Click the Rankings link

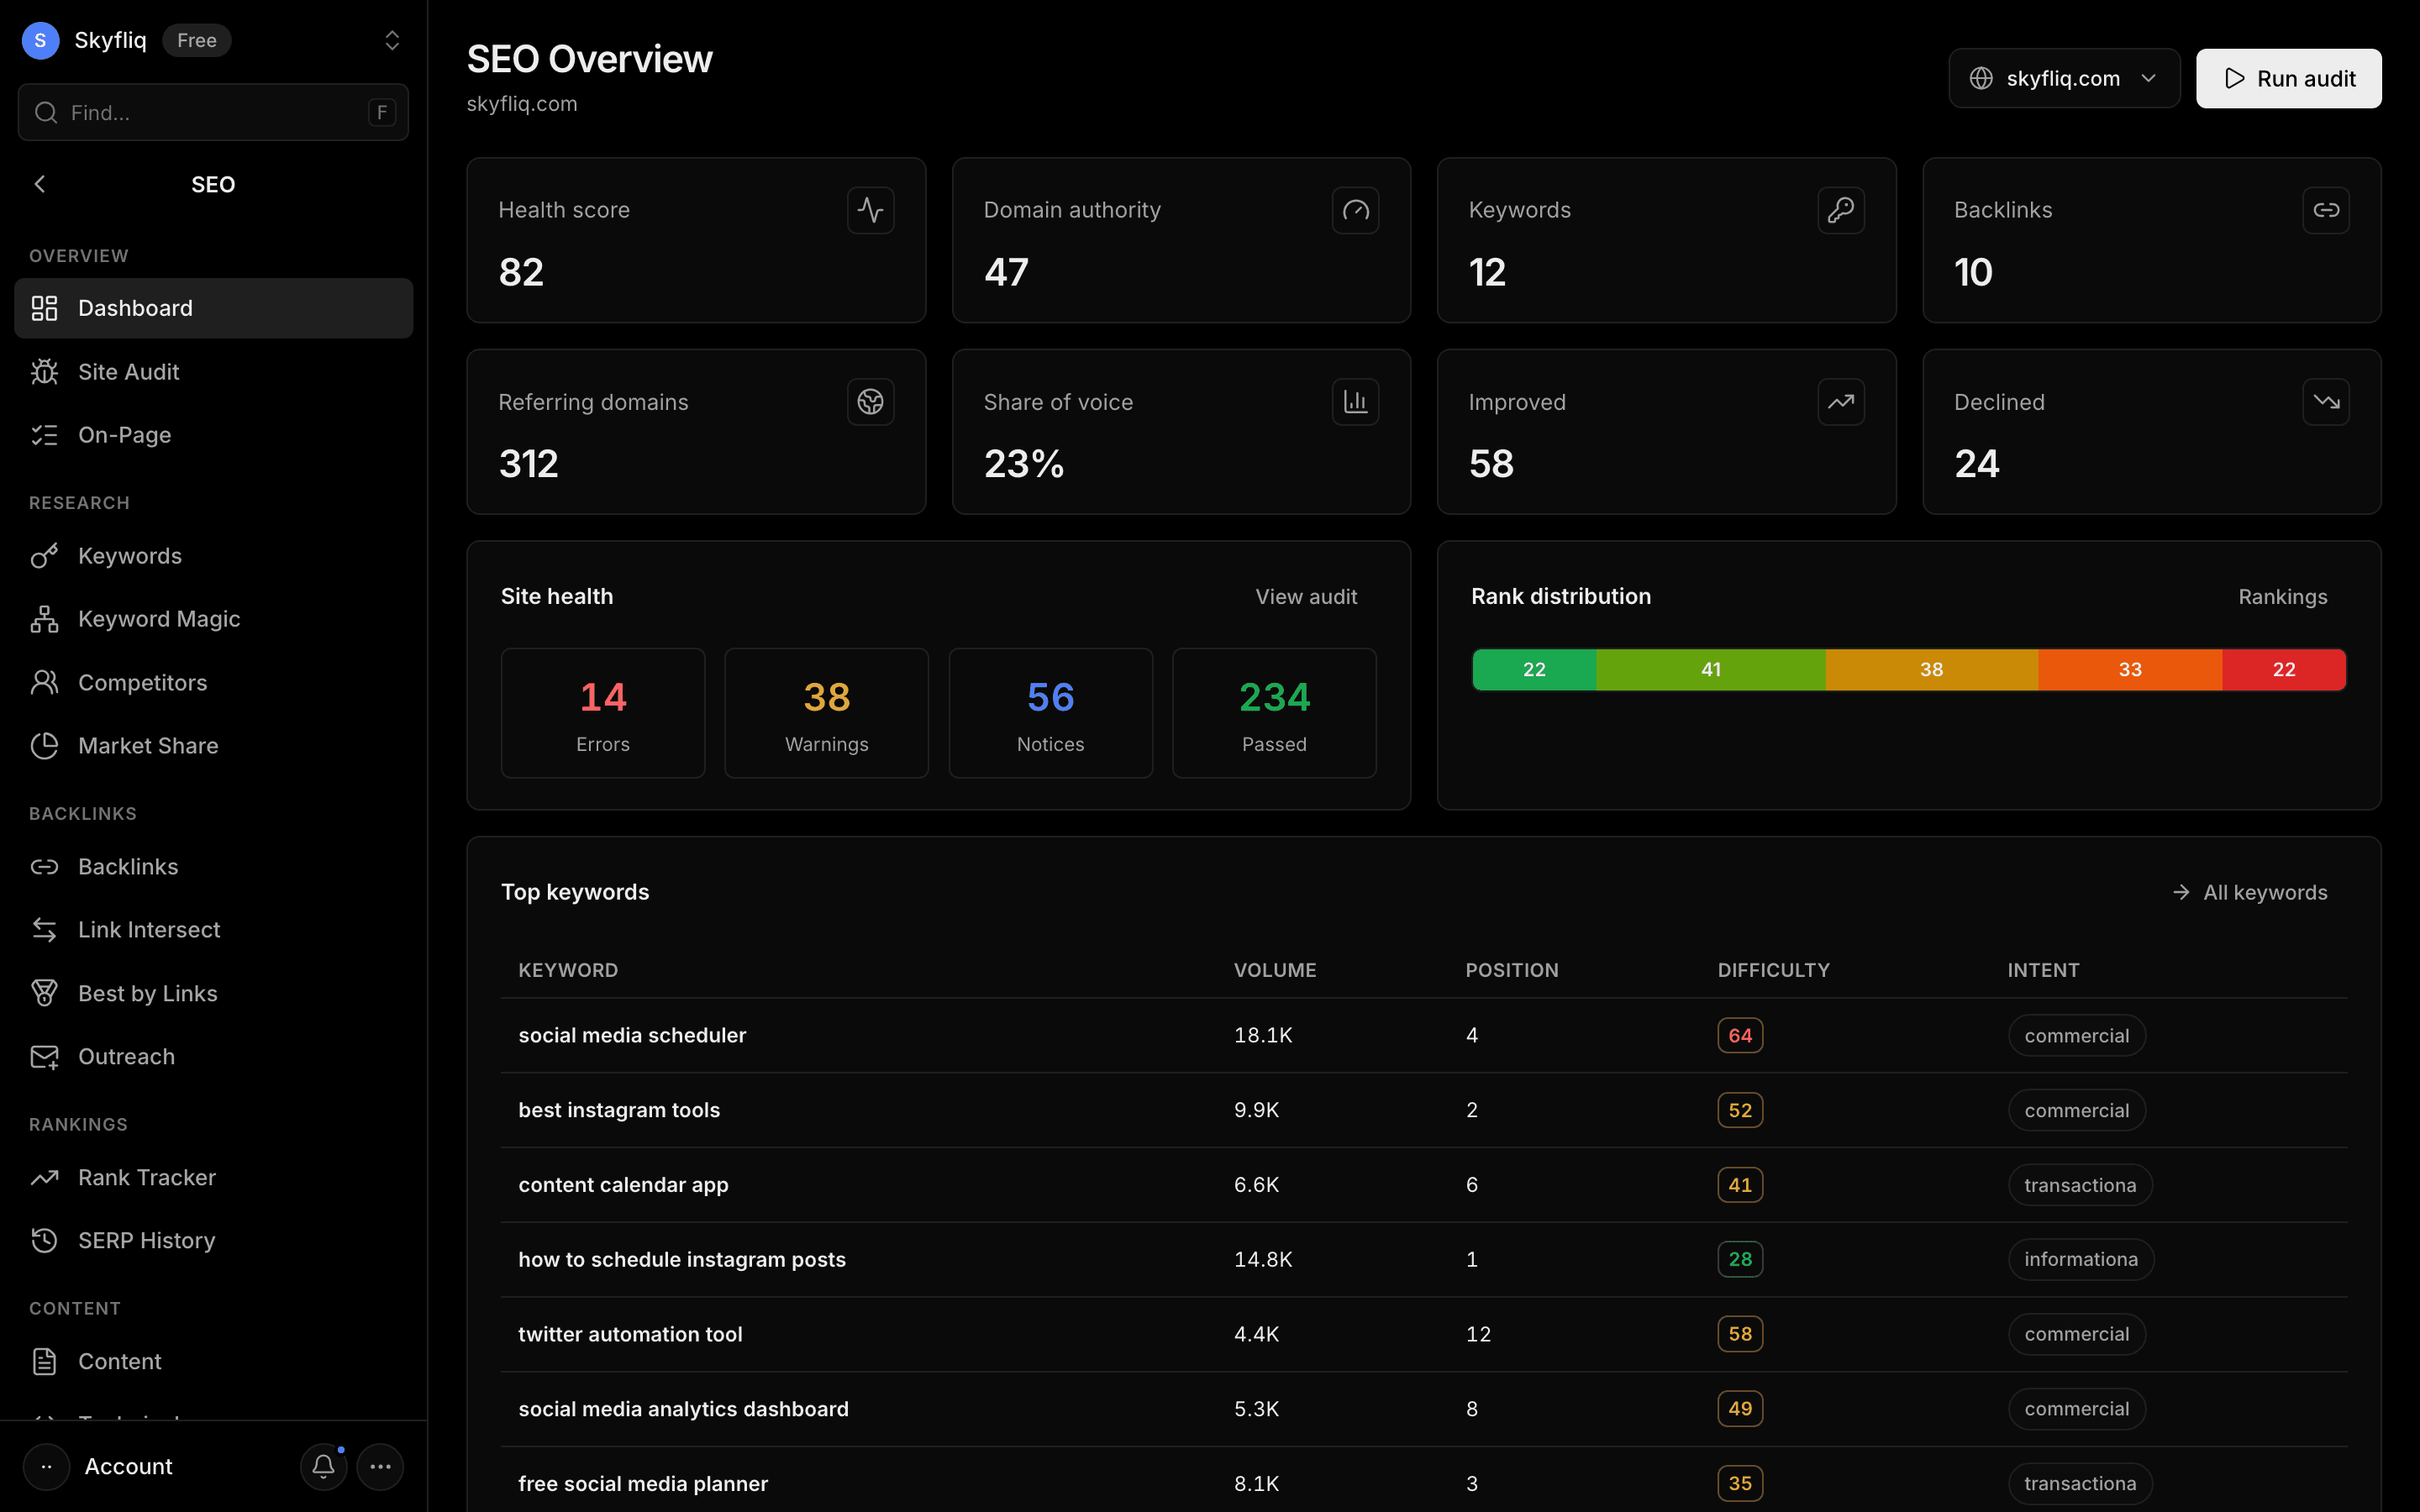(2282, 597)
